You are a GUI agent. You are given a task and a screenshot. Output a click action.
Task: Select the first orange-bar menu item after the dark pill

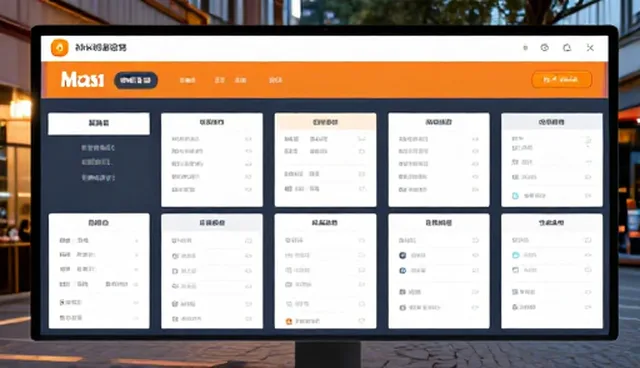pyautogui.click(x=187, y=80)
